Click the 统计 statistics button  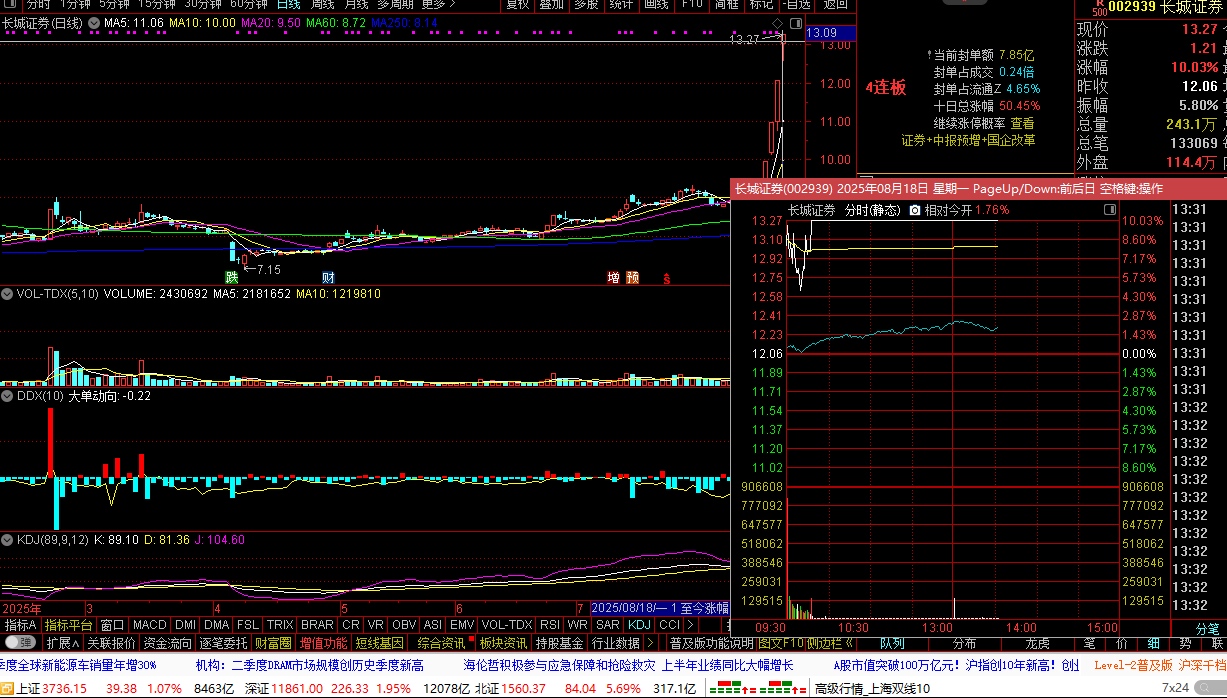[x=621, y=5]
